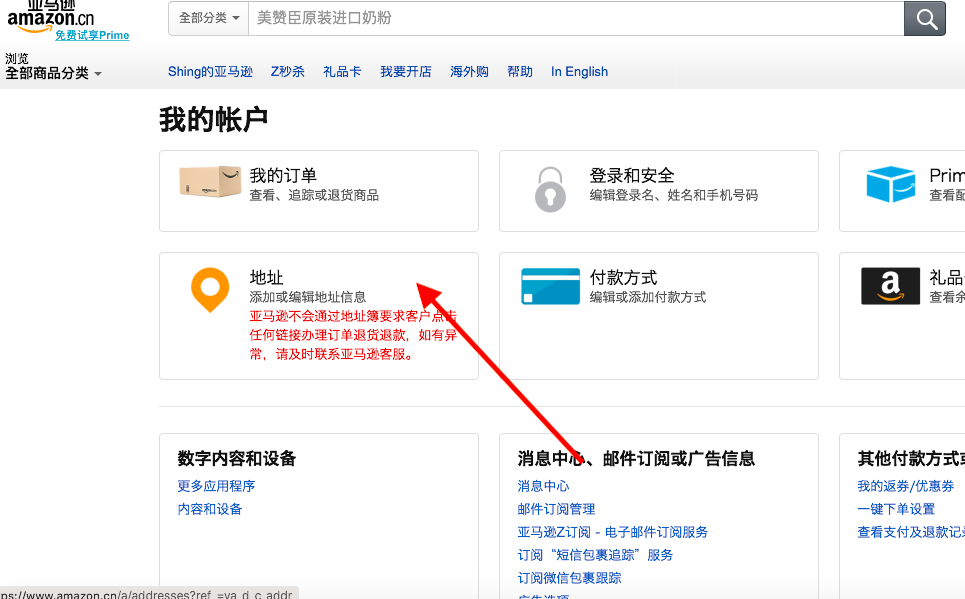Open the 内容和设备 link
This screenshot has width=965, height=599.
click(210, 509)
